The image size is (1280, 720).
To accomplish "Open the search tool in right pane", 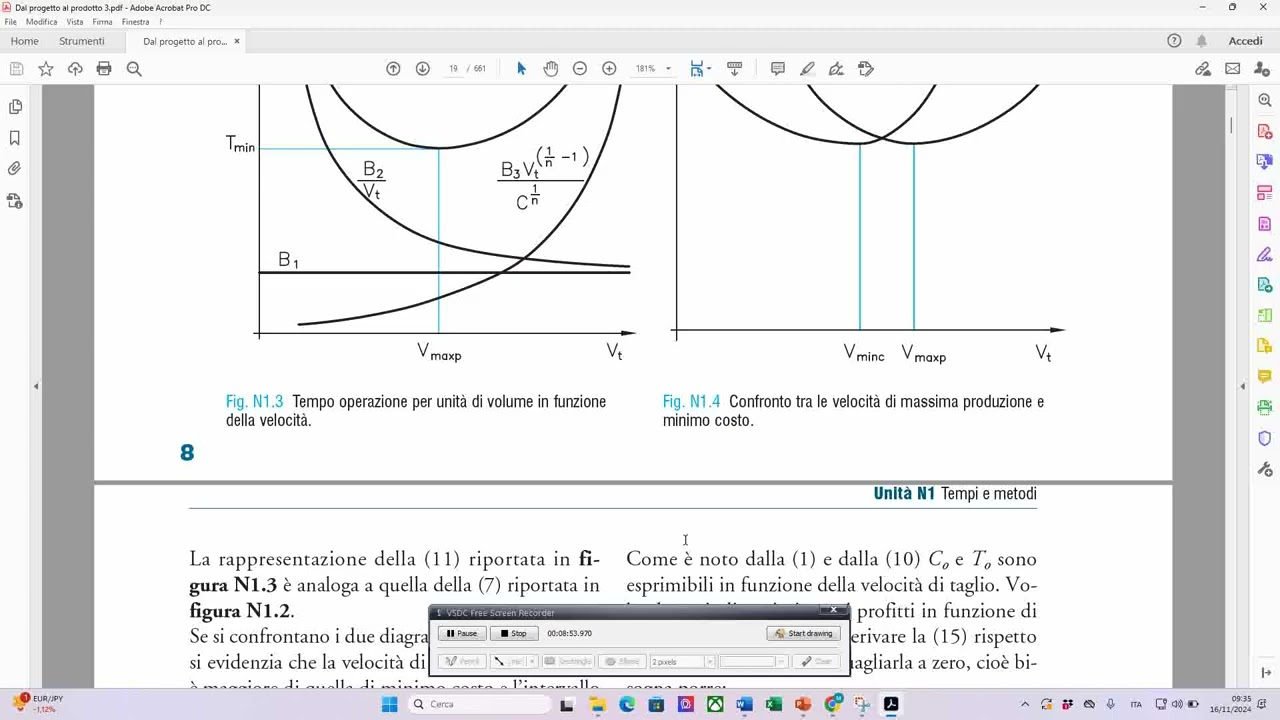I will pos(1265,100).
